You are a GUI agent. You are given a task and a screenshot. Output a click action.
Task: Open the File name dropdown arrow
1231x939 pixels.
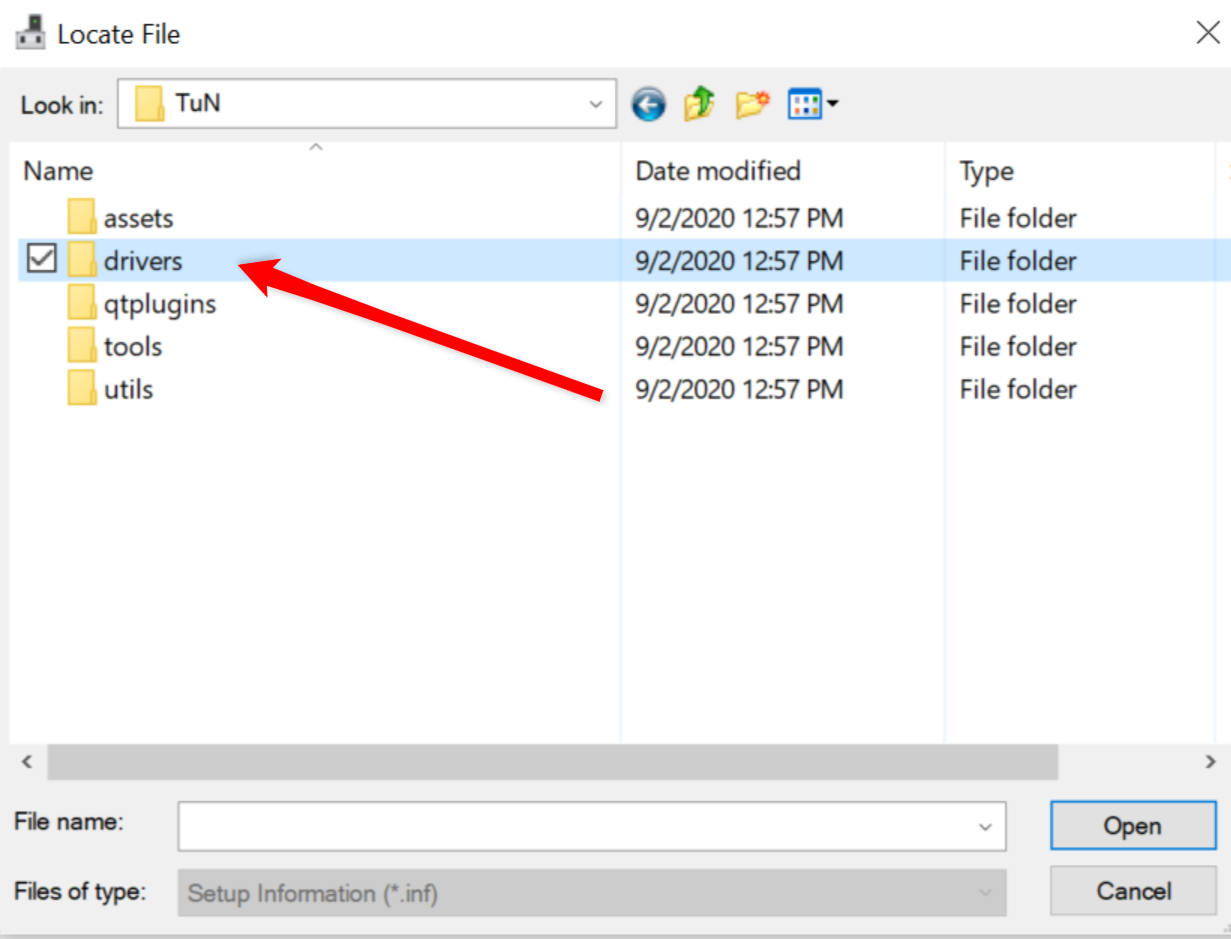pyautogui.click(x=985, y=826)
